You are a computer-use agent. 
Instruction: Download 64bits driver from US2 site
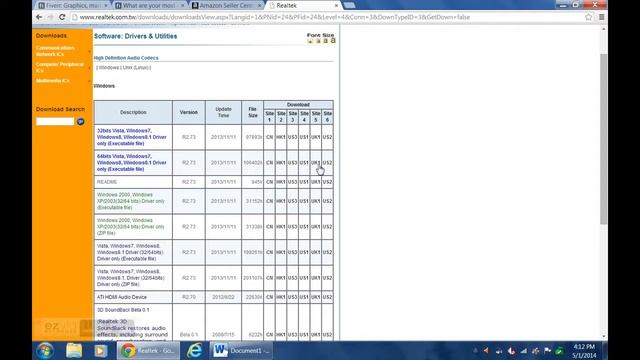tap(327, 162)
